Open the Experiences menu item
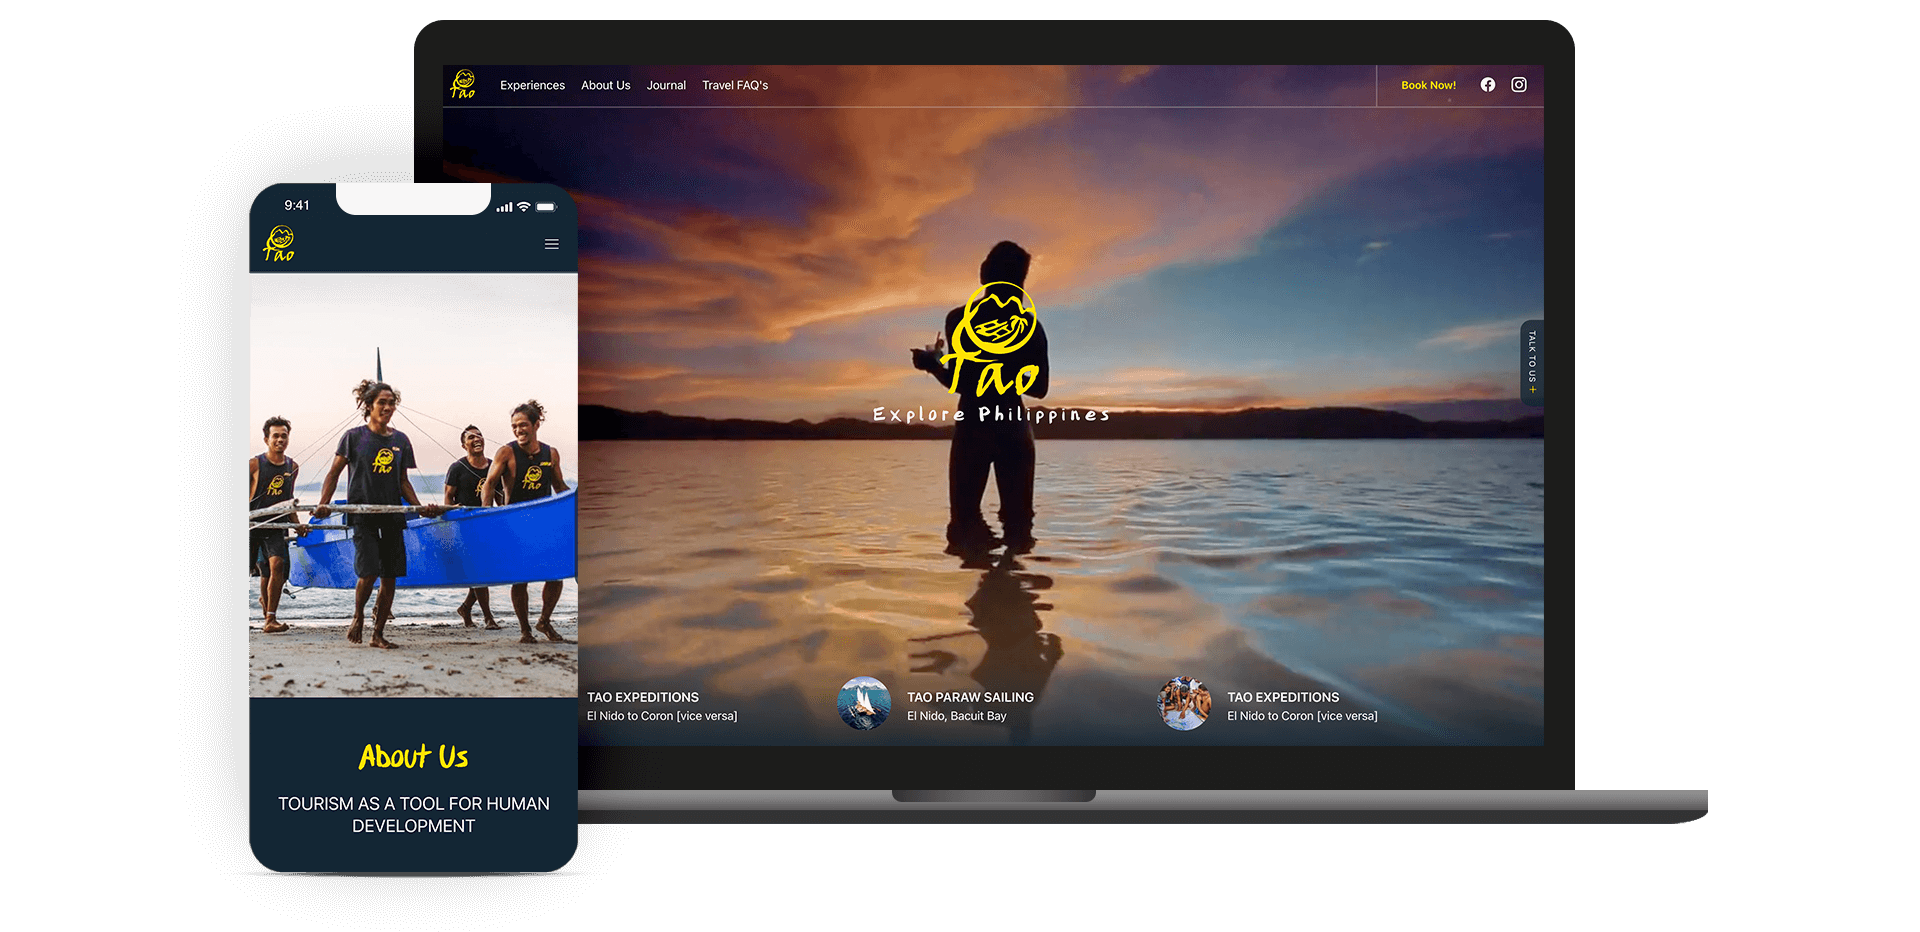 (532, 85)
